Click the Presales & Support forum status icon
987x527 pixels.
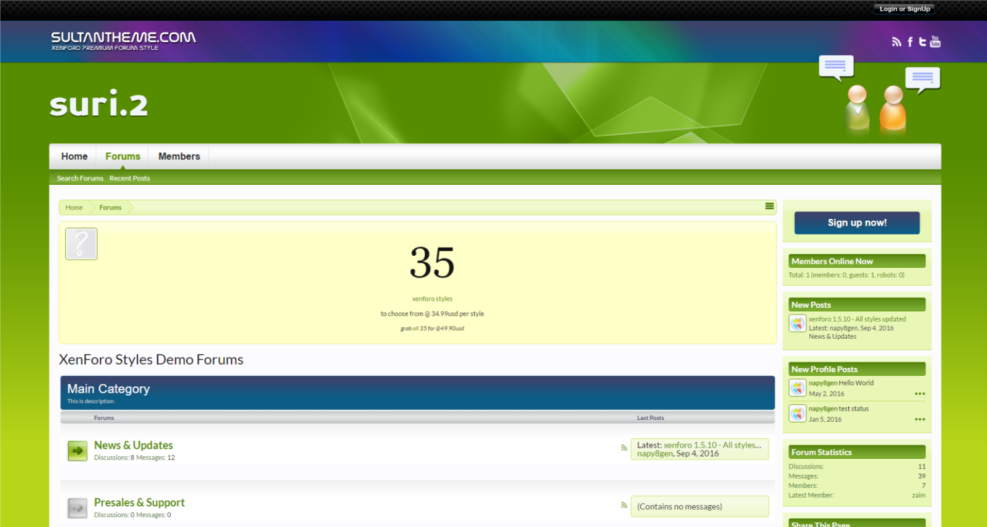(78, 508)
